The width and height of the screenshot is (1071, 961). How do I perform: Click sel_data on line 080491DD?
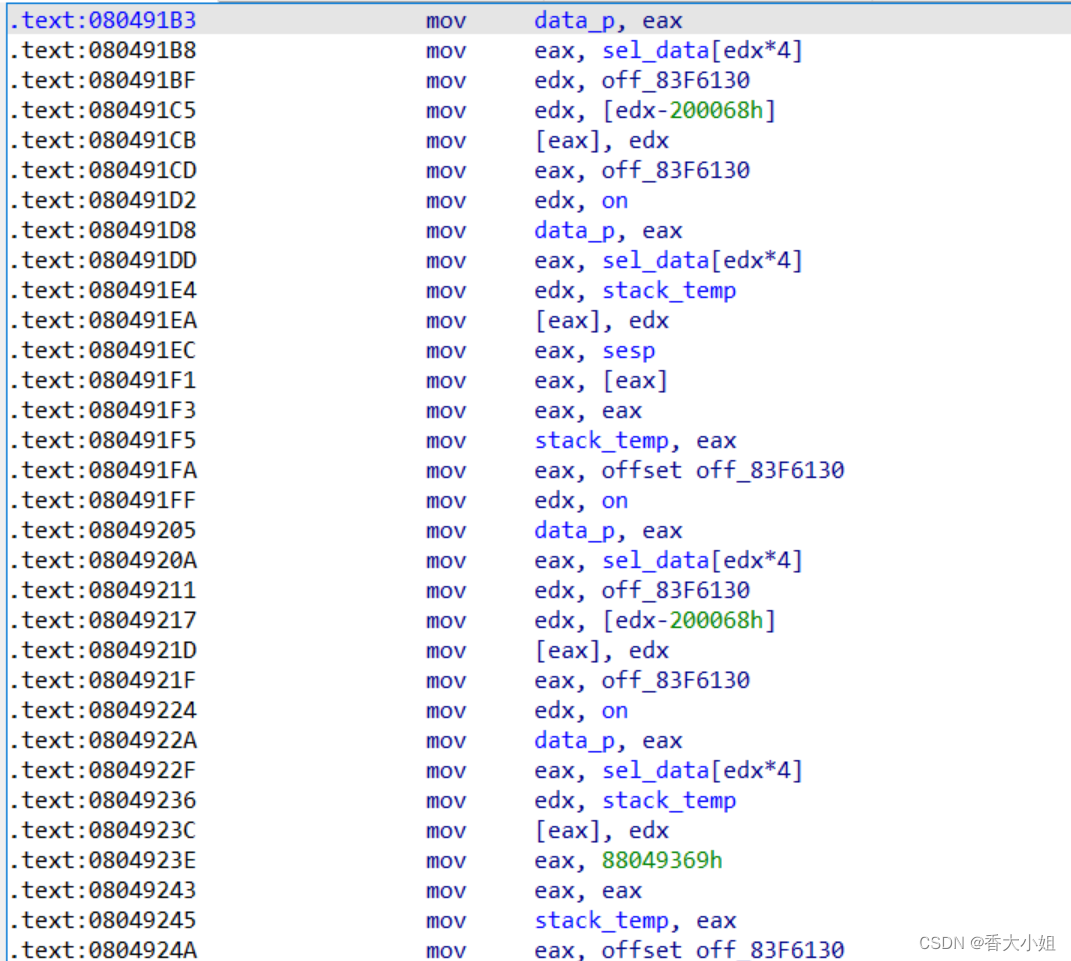(x=656, y=261)
